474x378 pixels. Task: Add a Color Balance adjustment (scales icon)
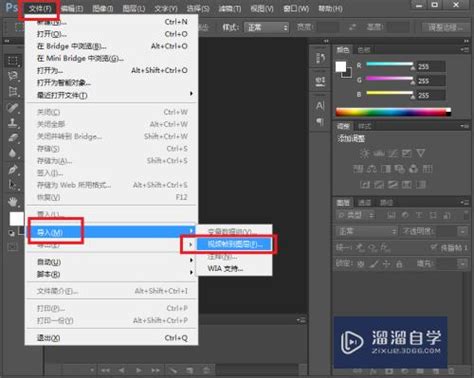(x=372, y=169)
